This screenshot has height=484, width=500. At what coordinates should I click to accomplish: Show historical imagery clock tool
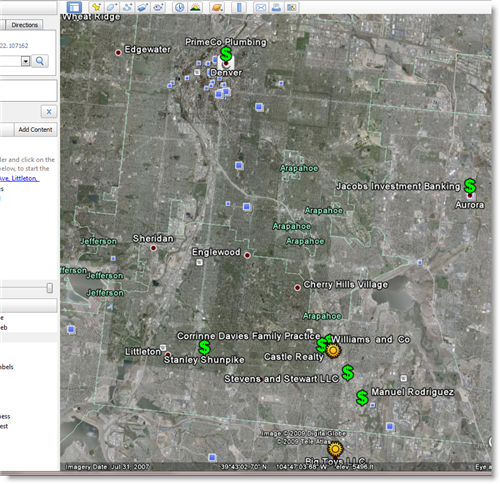point(180,7)
